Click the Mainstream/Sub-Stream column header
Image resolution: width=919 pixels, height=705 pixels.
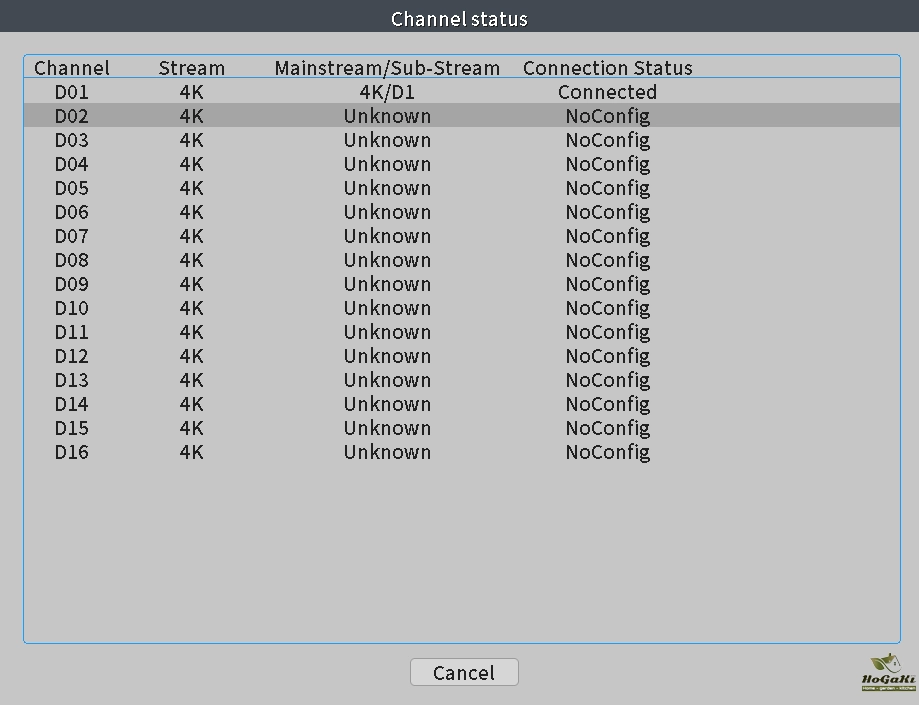387,68
